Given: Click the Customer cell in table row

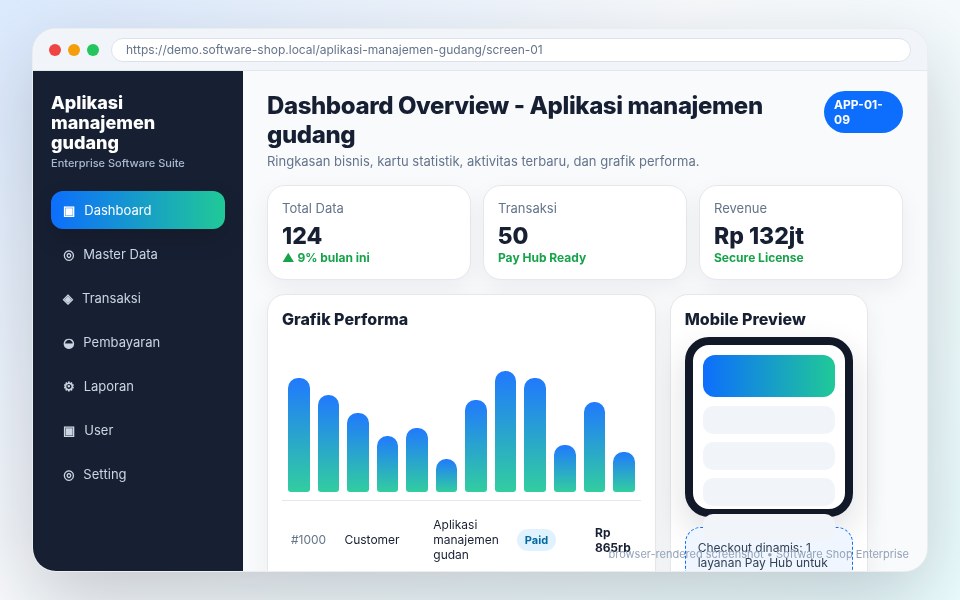Looking at the screenshot, I should point(372,540).
